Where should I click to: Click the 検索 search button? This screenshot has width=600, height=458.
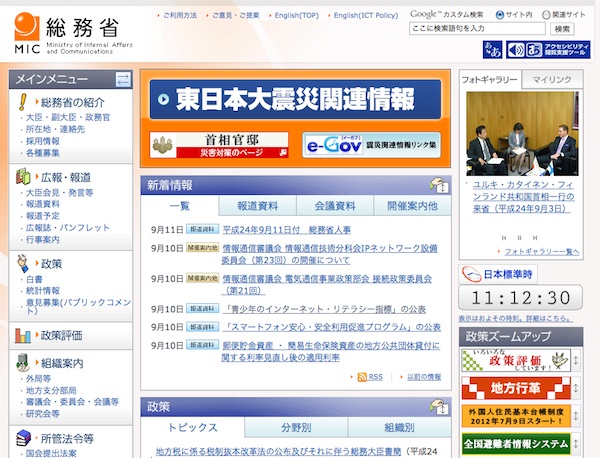(563, 29)
